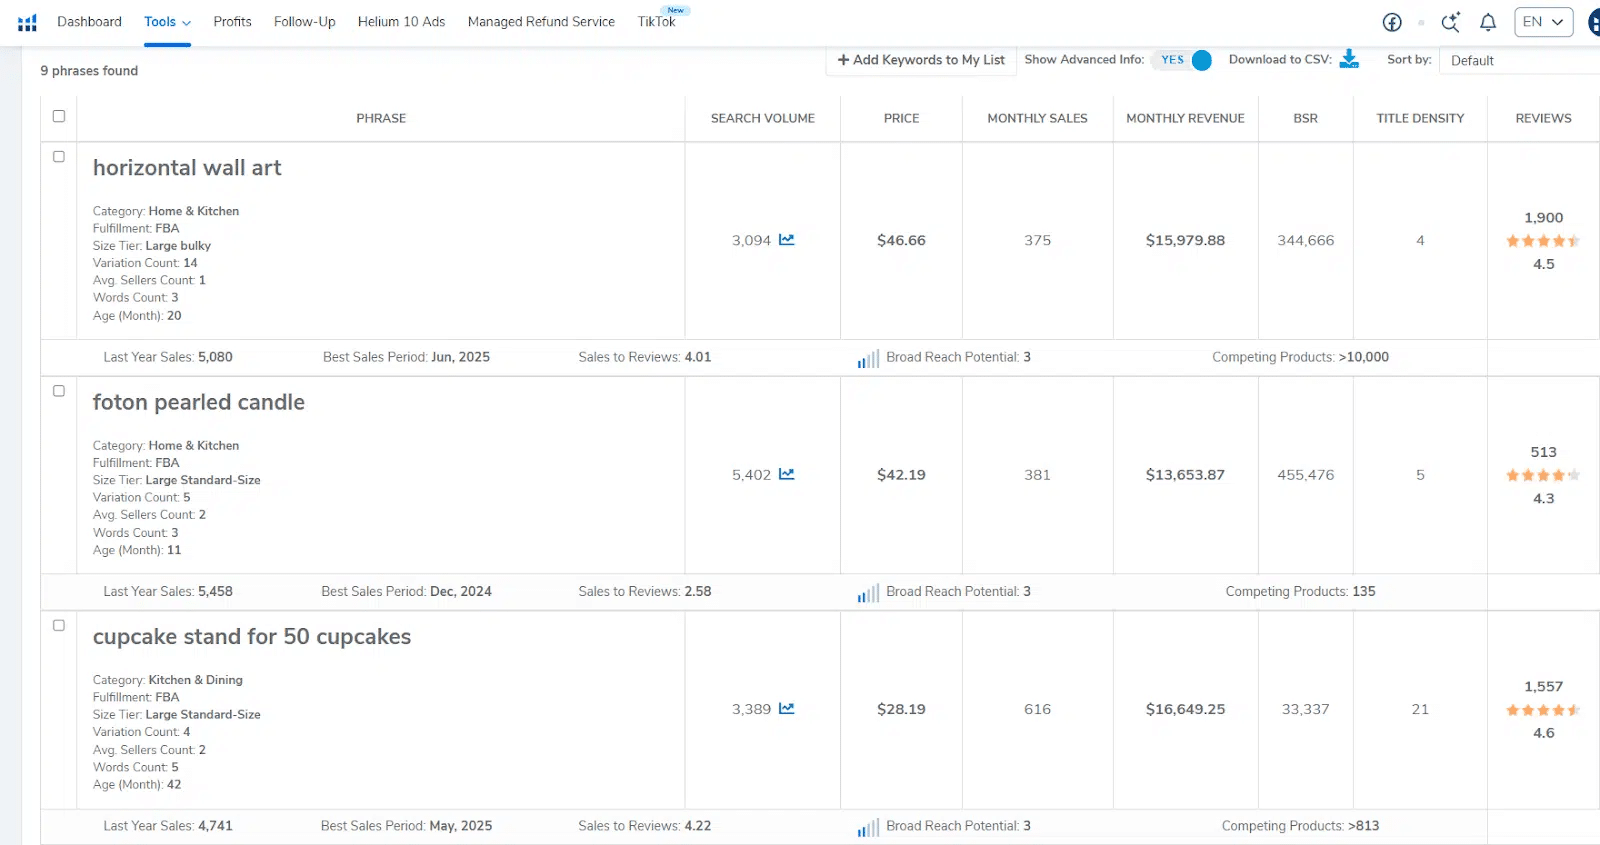Open search volume chart for horizontal wall art
This screenshot has height=845, width=1600.
[x=787, y=240]
